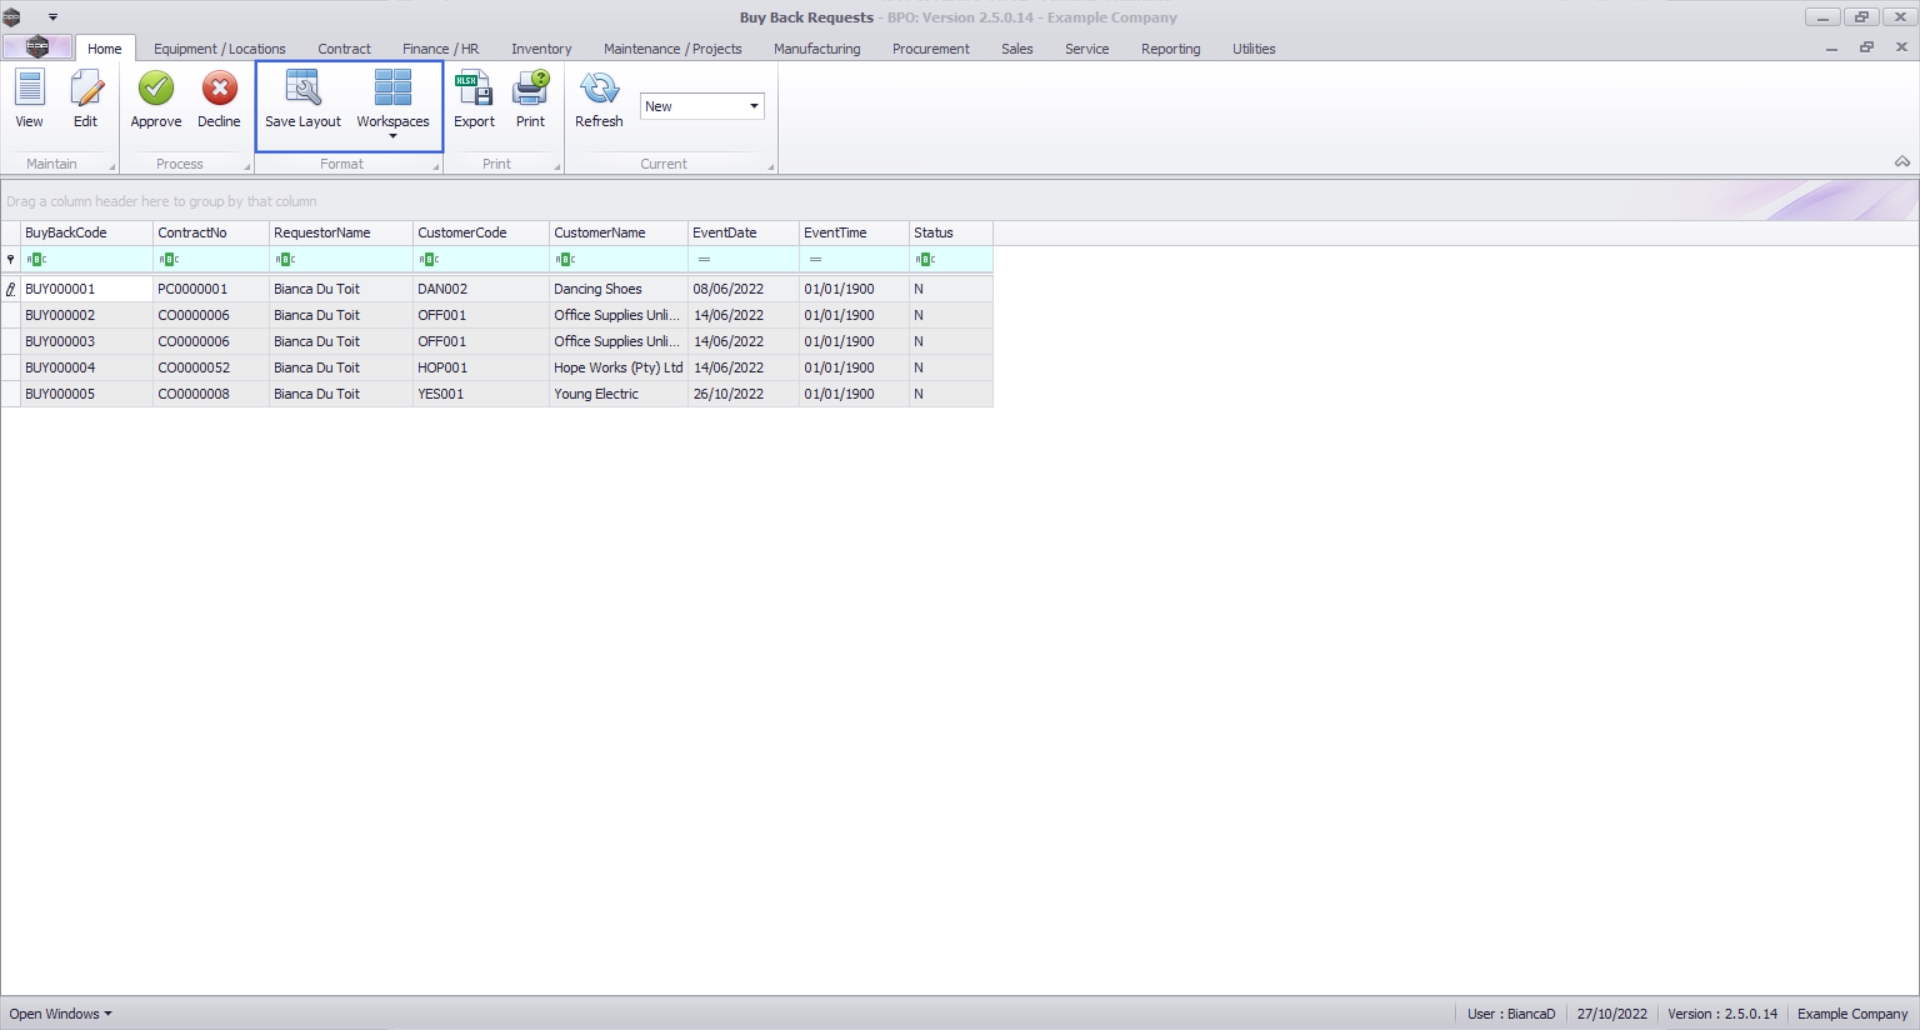
Task: Click the Young Electric customer name cell
Action: click(618, 394)
